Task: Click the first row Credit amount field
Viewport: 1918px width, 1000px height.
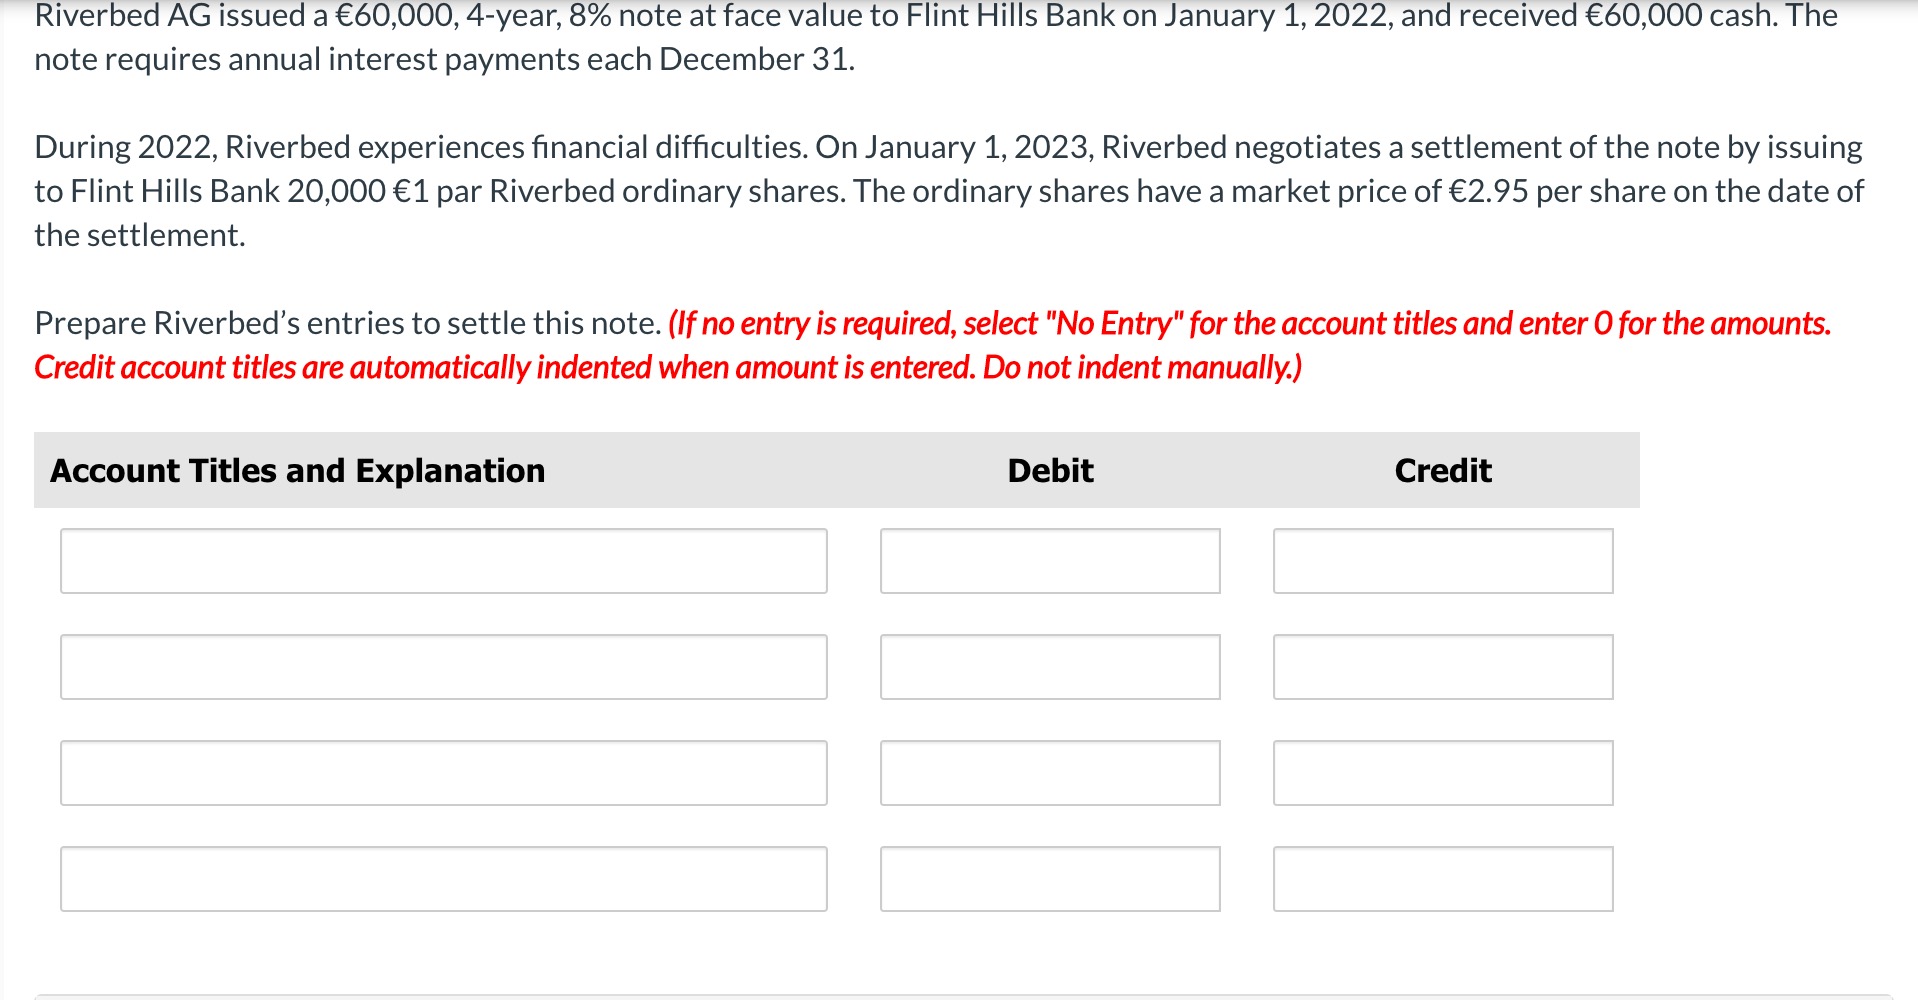Action: coord(1443,561)
